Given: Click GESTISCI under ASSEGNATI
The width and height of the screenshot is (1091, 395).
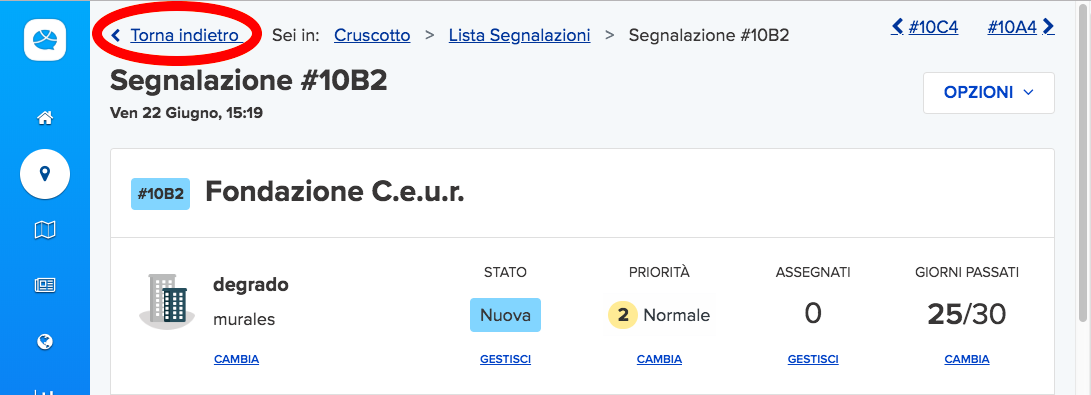Looking at the screenshot, I should [813, 360].
